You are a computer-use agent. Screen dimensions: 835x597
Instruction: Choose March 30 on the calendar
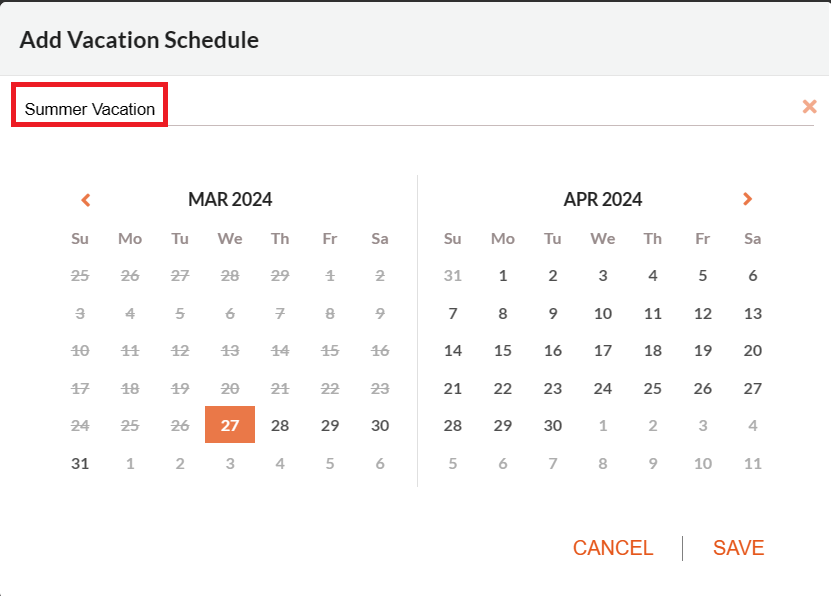coord(380,426)
